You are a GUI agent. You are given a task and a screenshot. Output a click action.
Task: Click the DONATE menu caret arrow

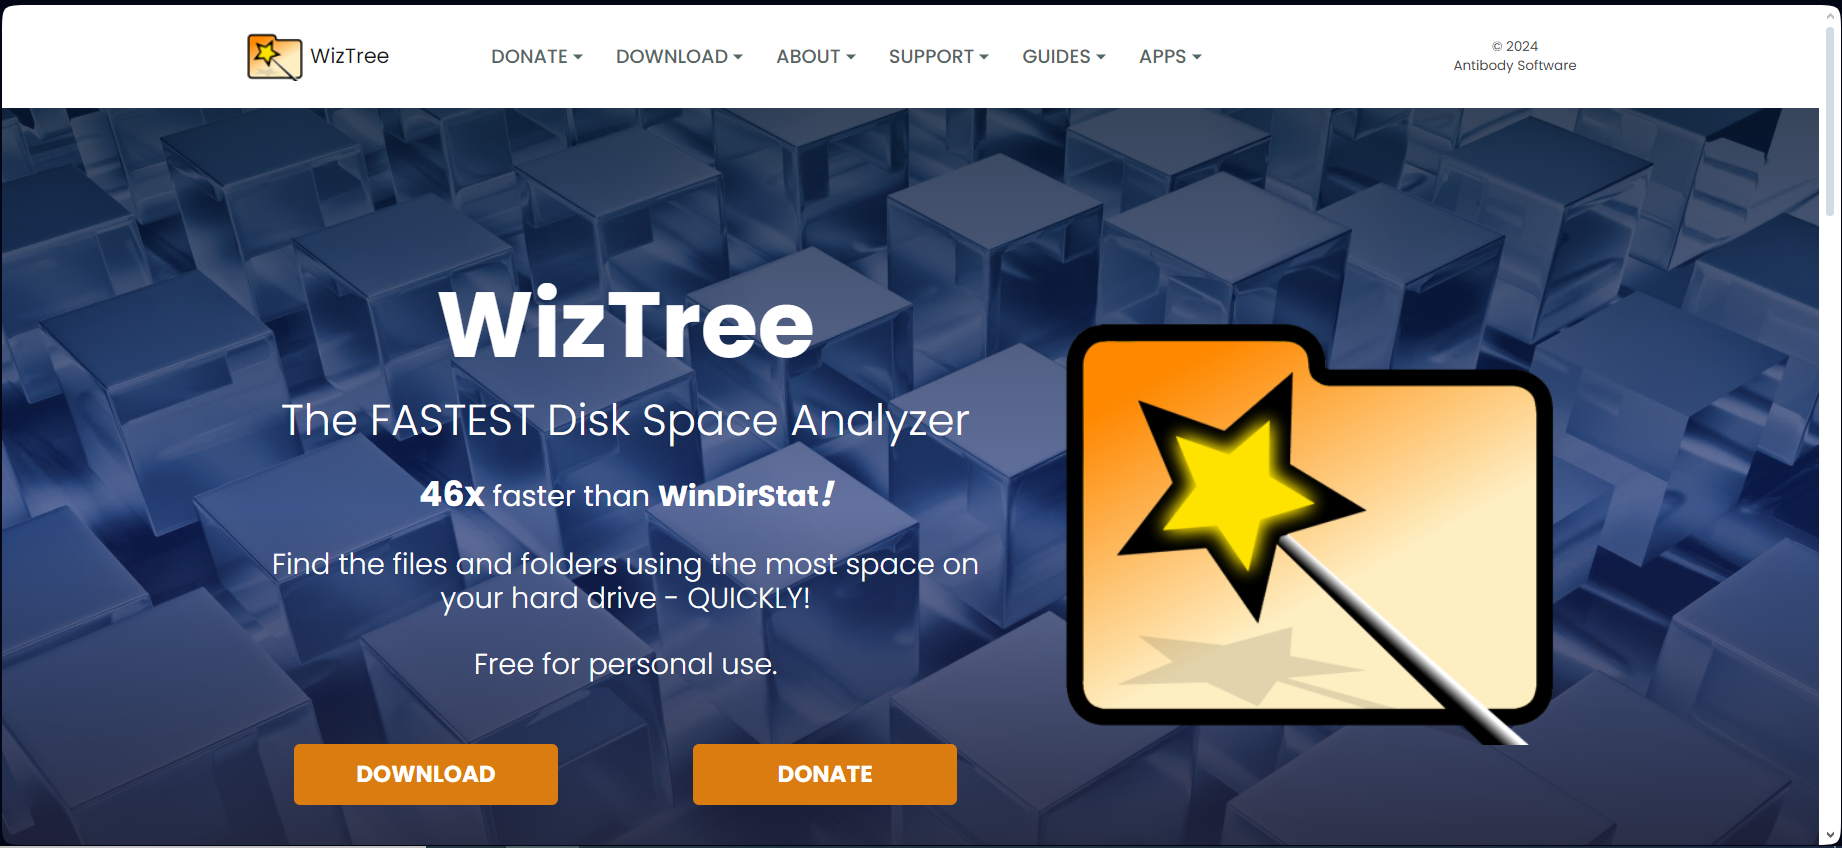pyautogui.click(x=578, y=57)
